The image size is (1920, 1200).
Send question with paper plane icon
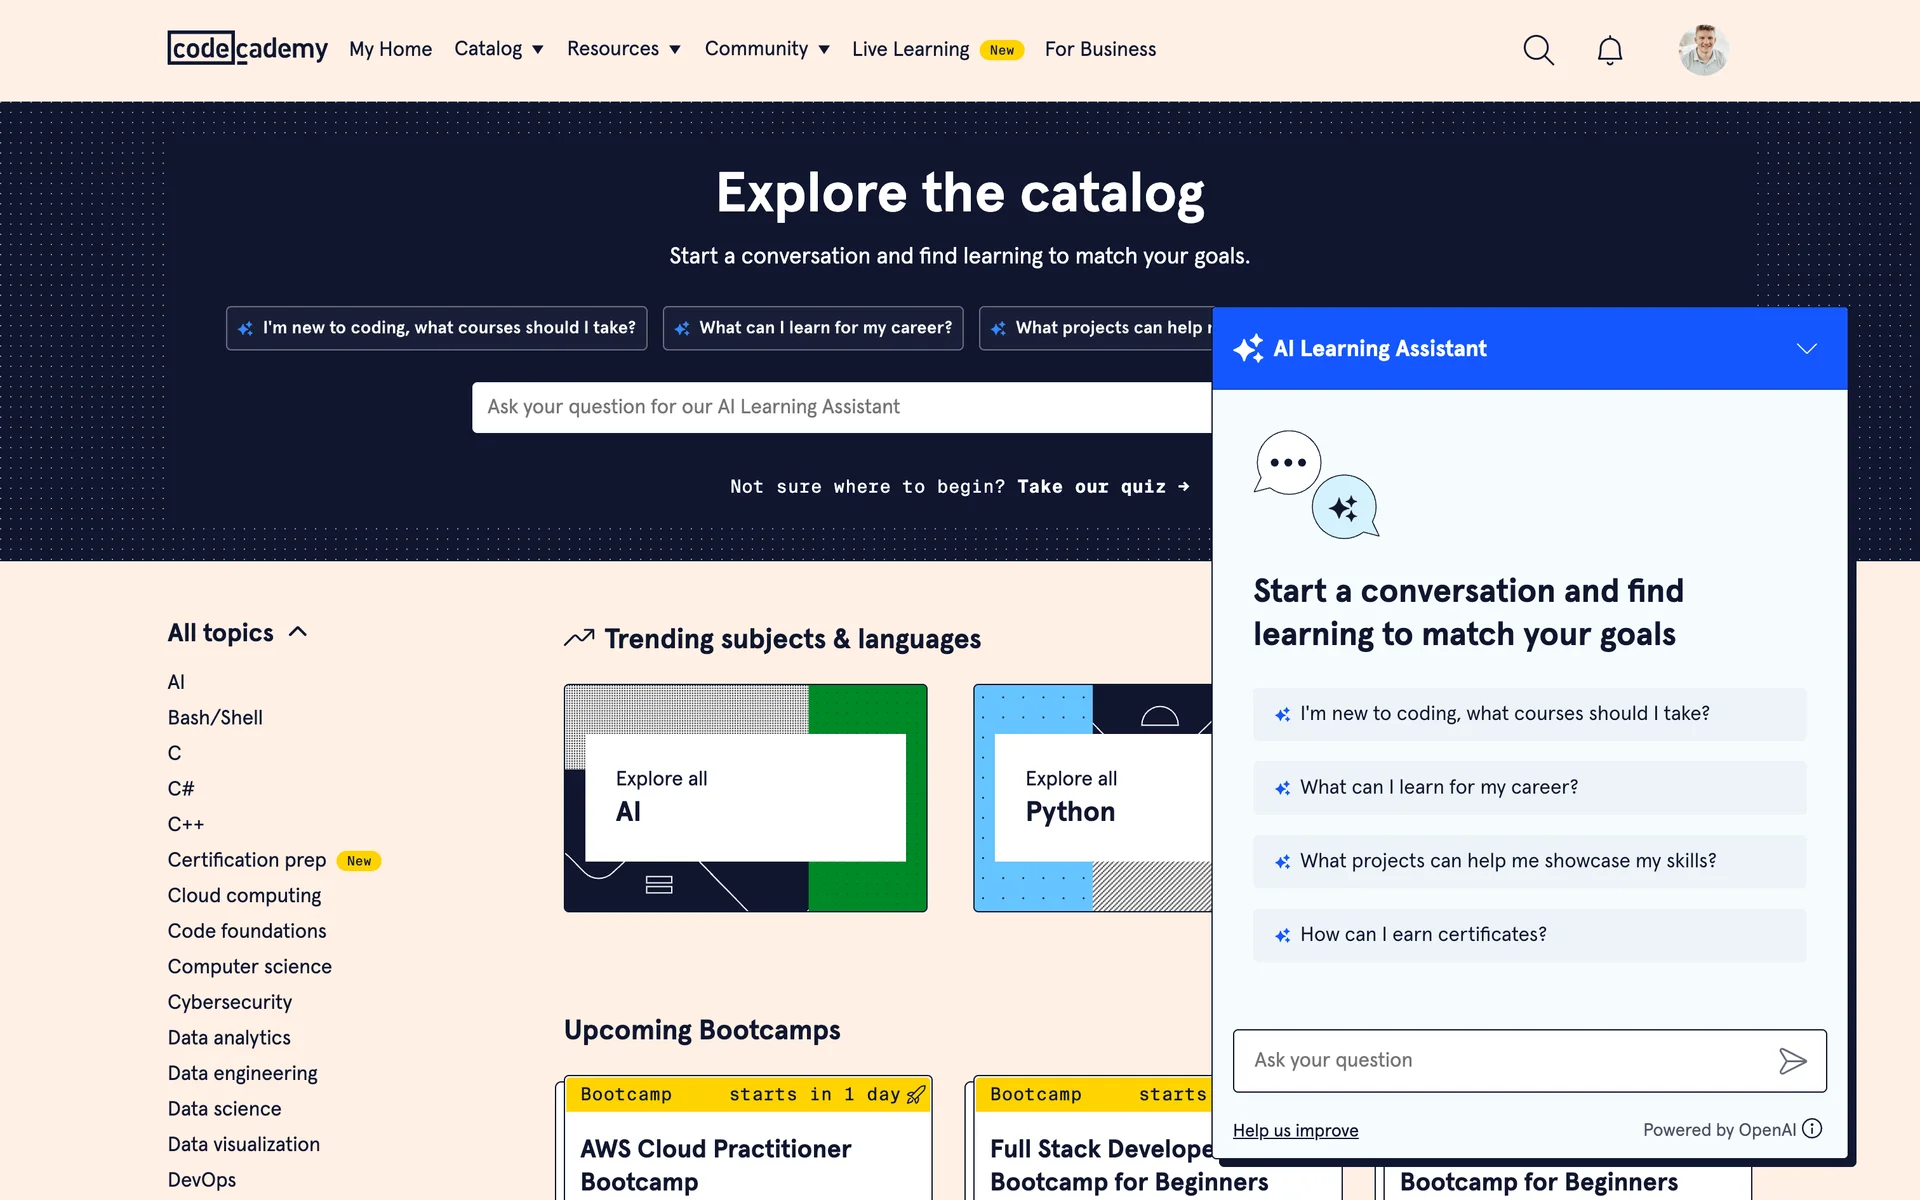tap(1792, 1061)
